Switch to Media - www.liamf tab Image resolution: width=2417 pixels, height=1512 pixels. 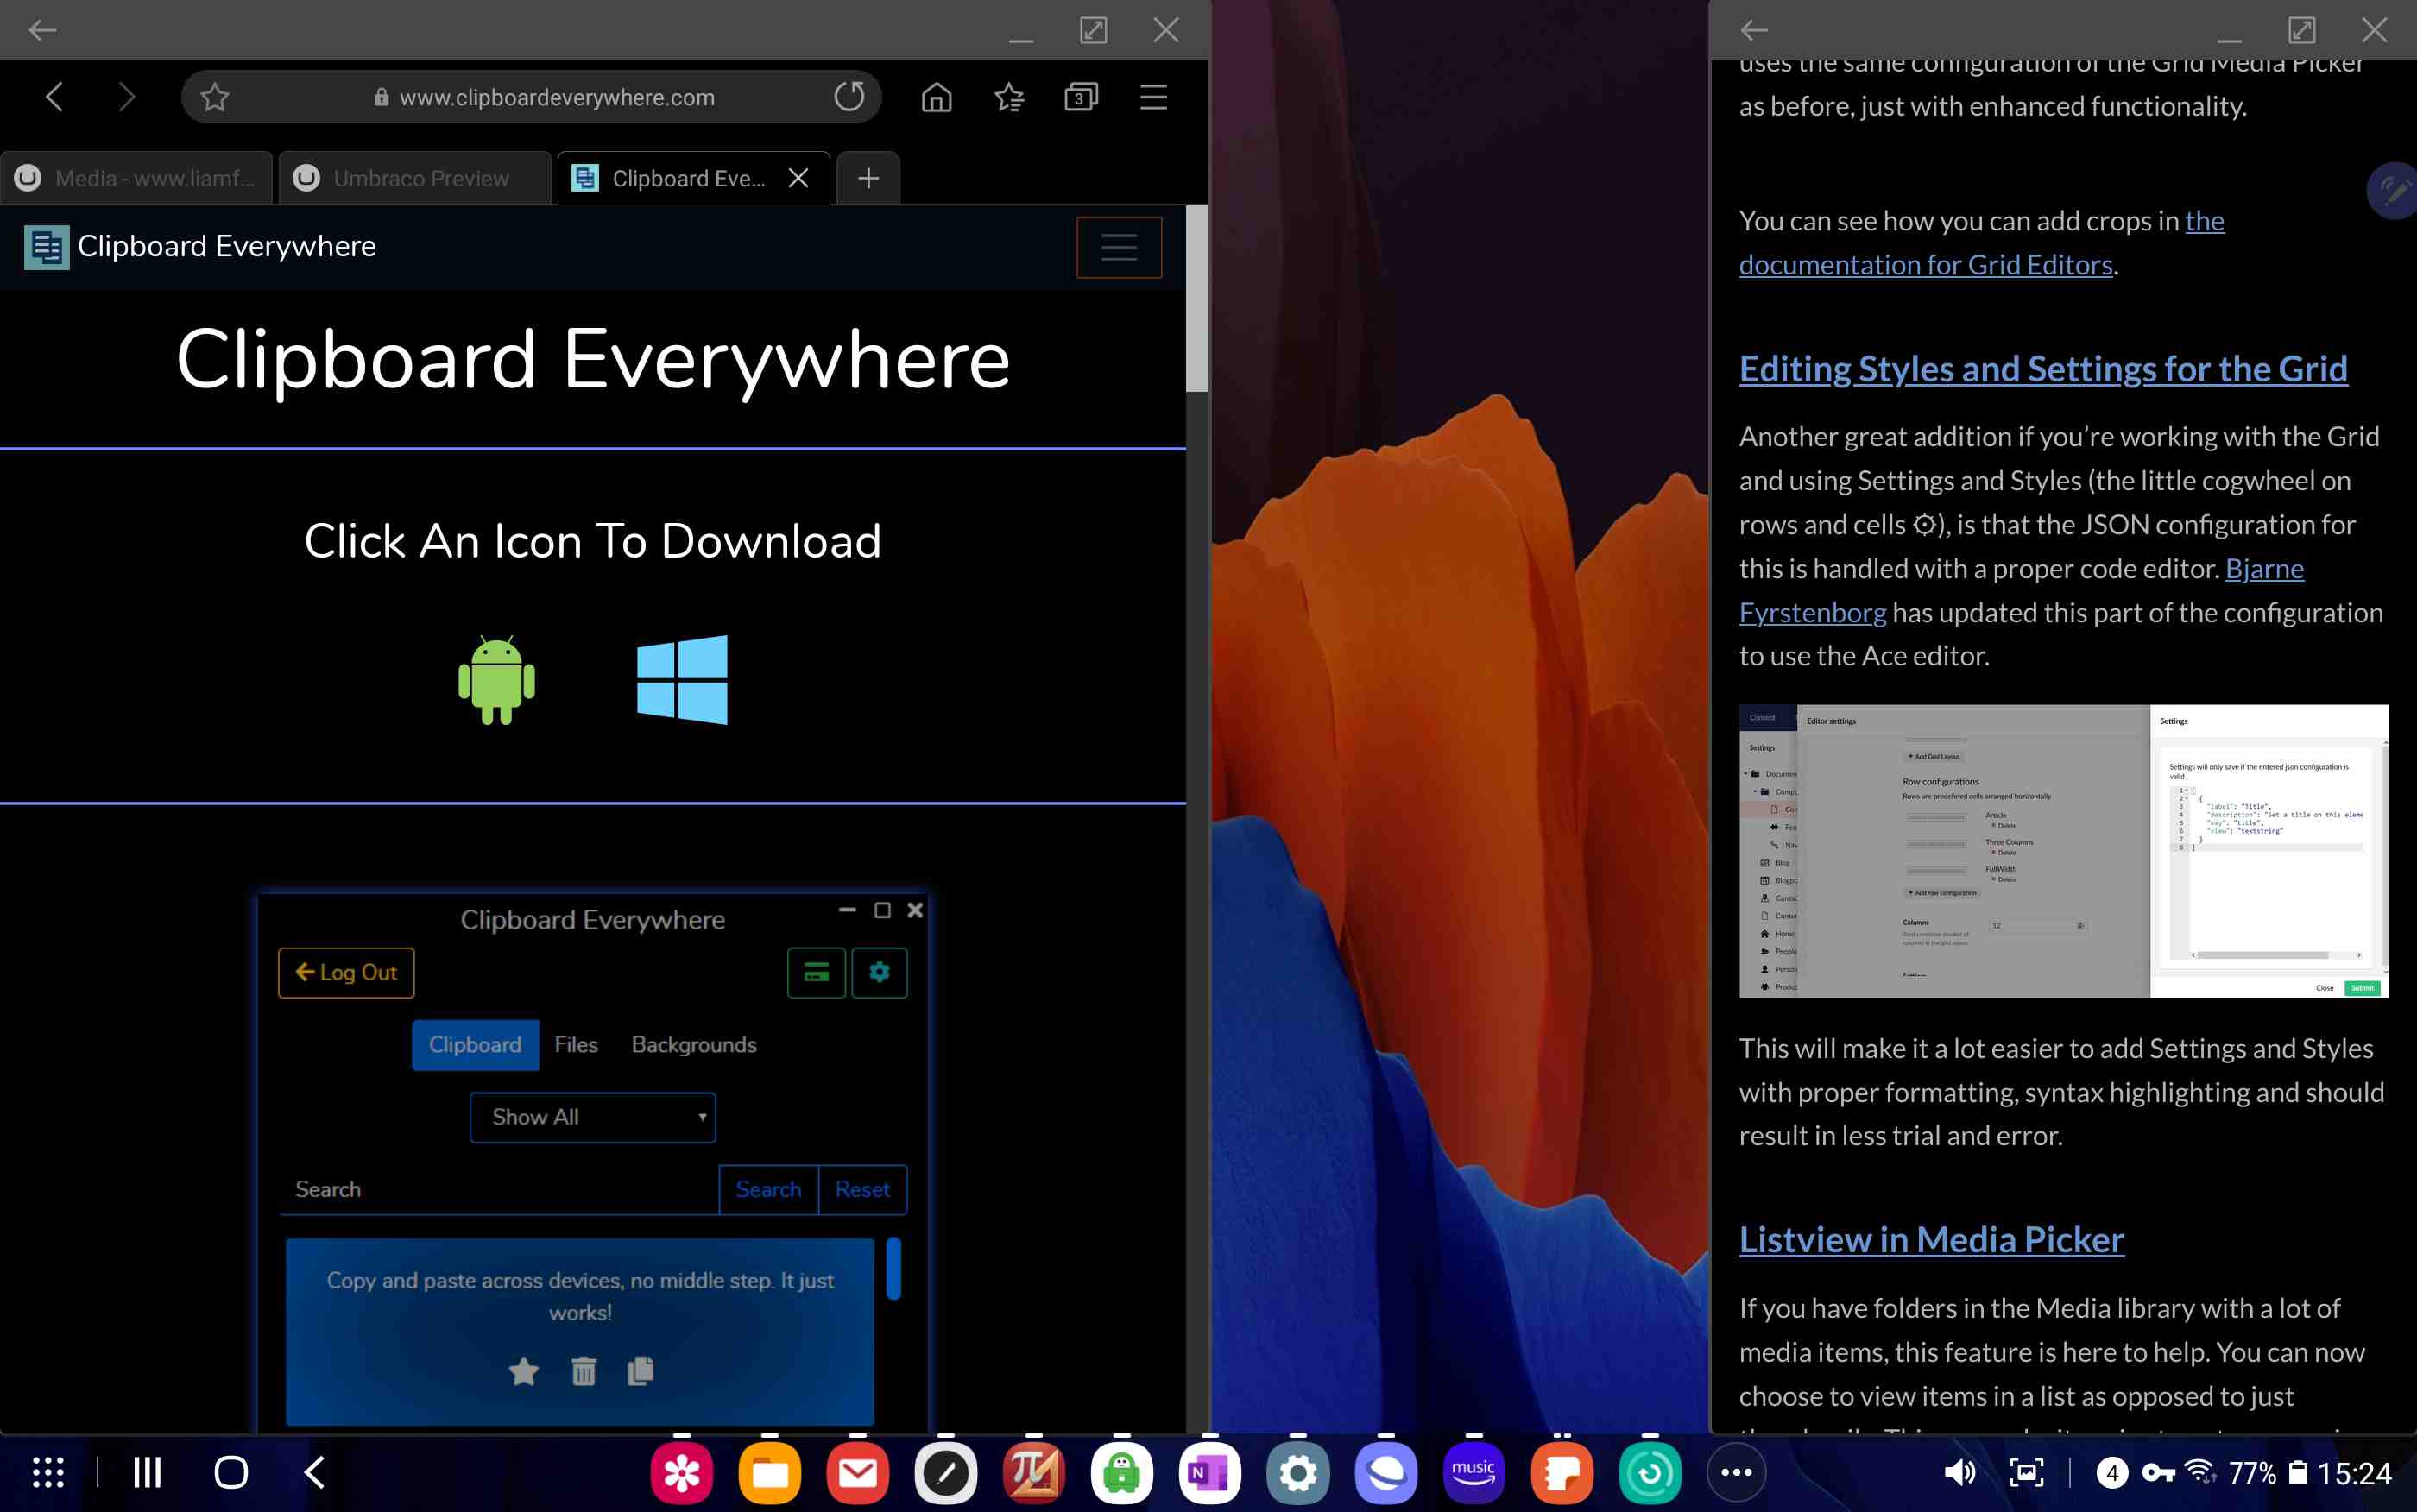(137, 178)
